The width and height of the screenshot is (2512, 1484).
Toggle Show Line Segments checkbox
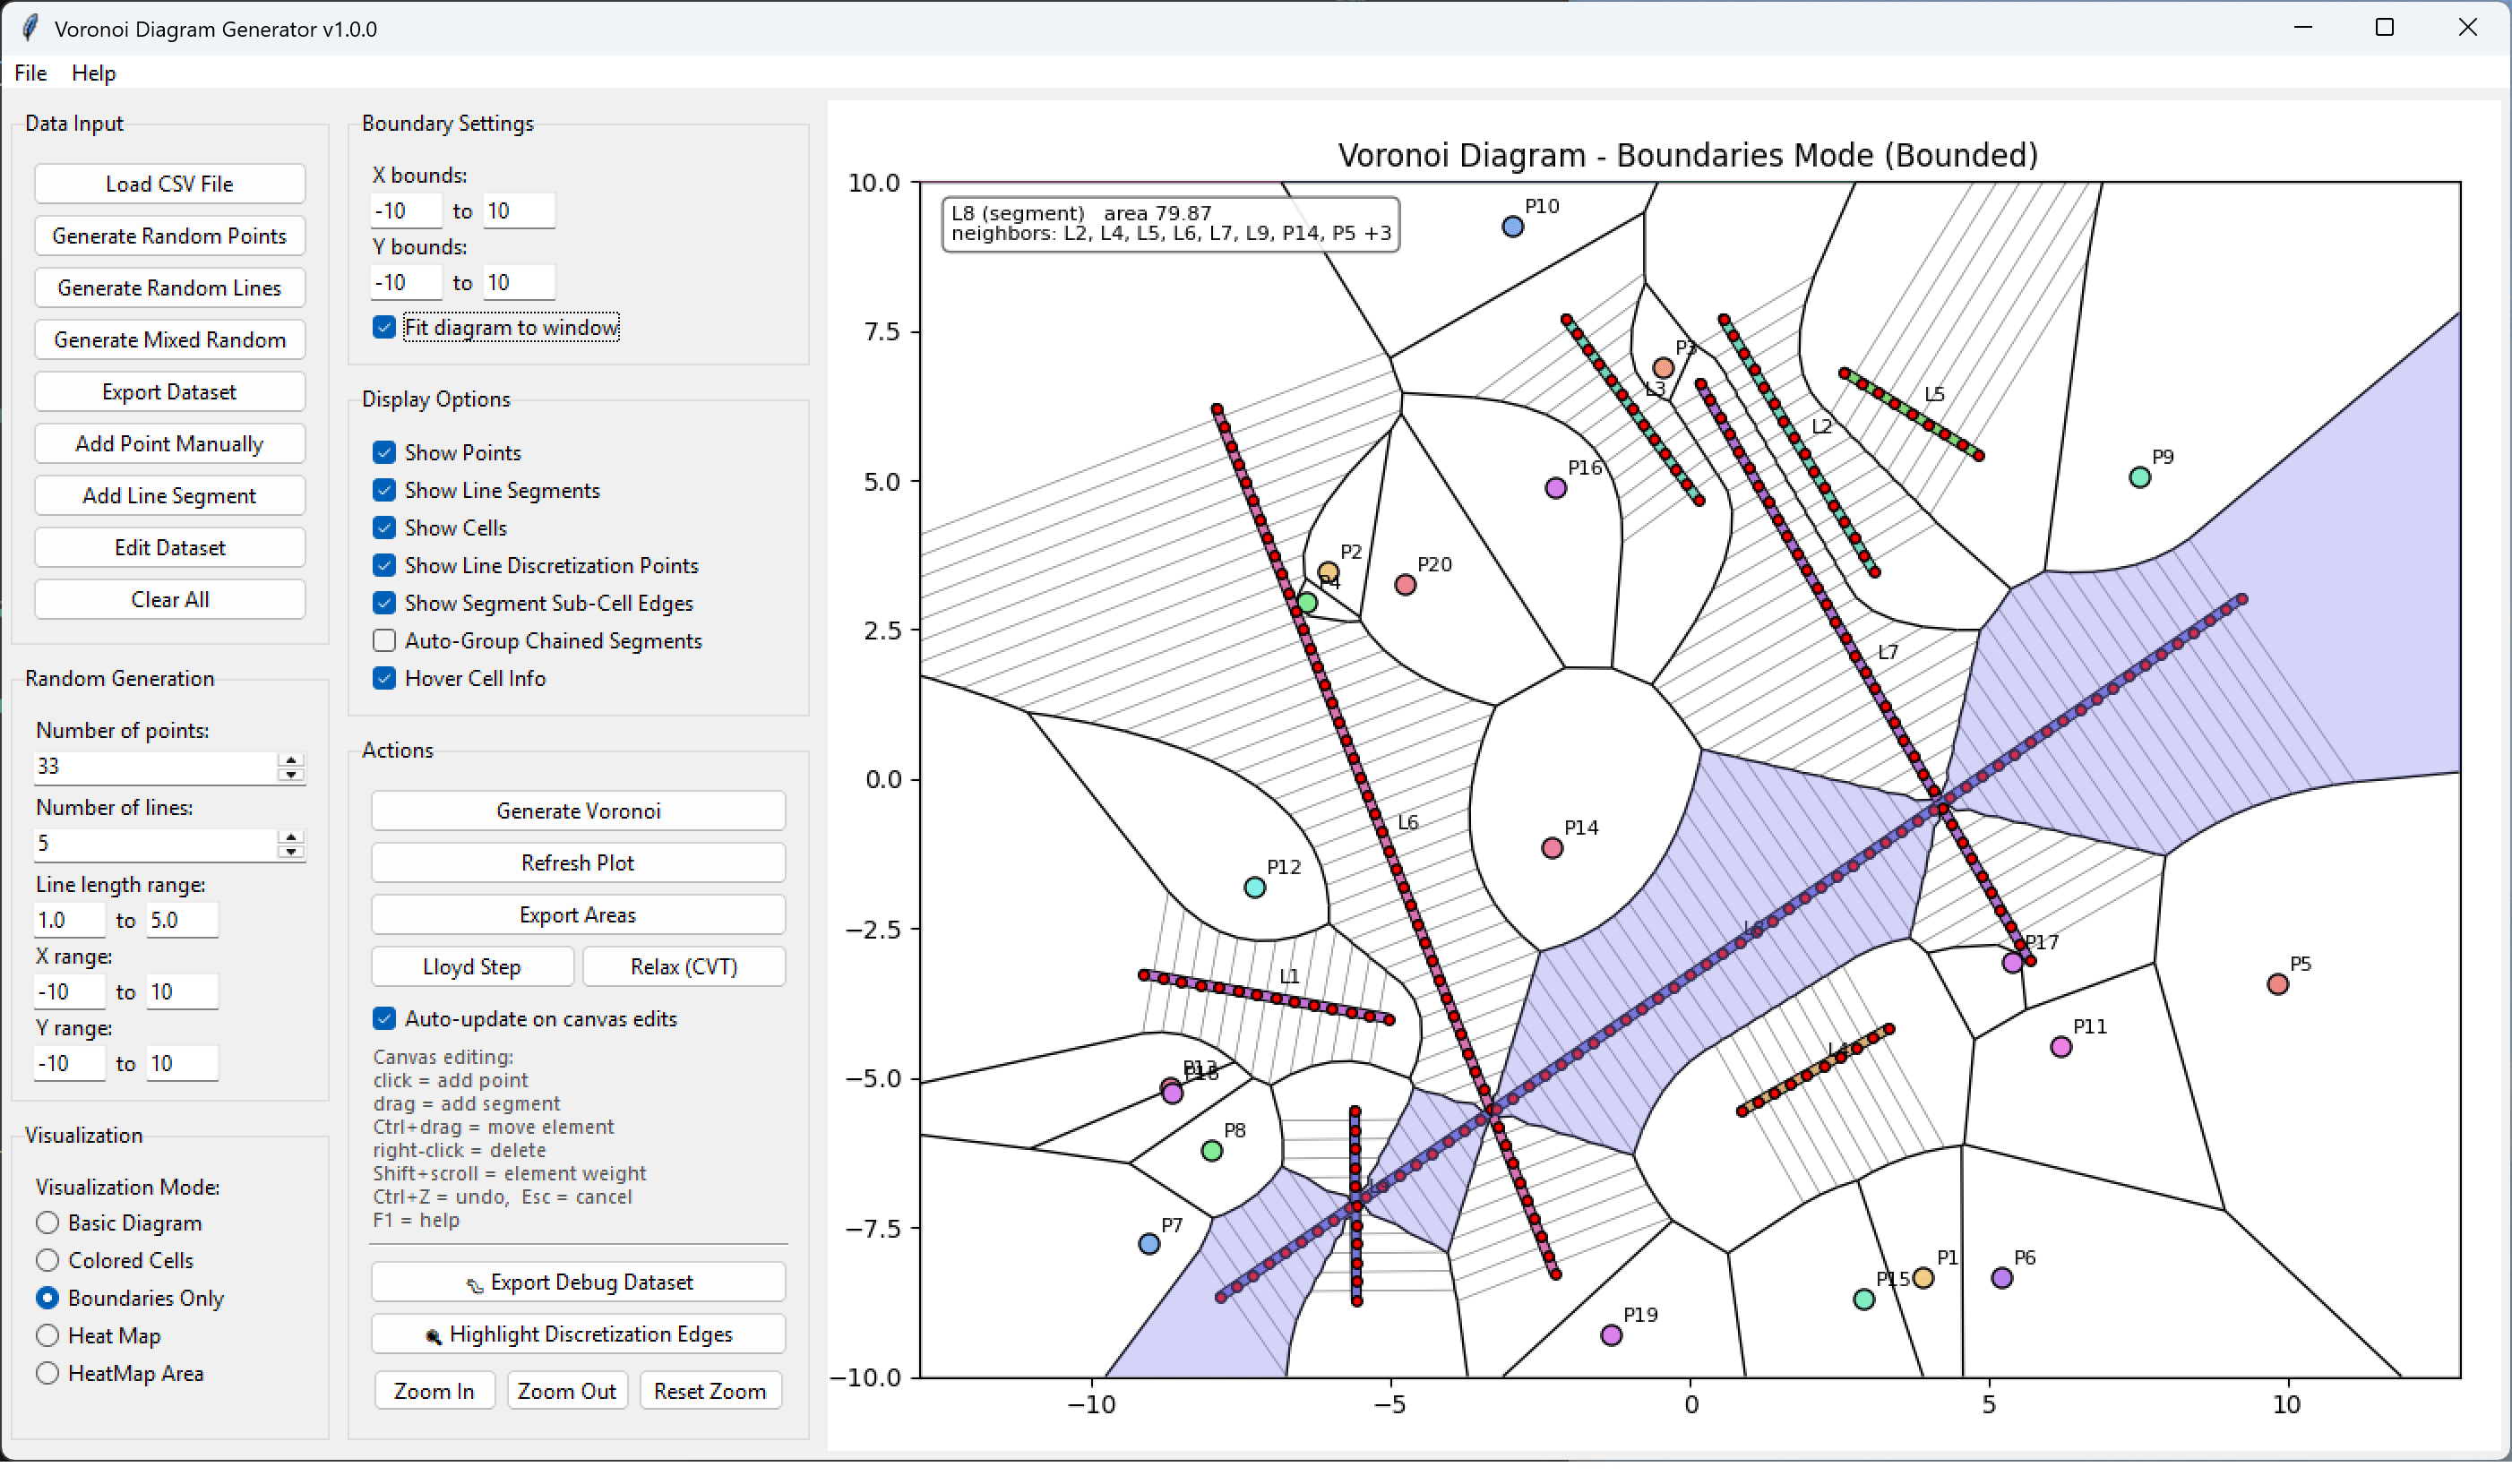point(384,490)
